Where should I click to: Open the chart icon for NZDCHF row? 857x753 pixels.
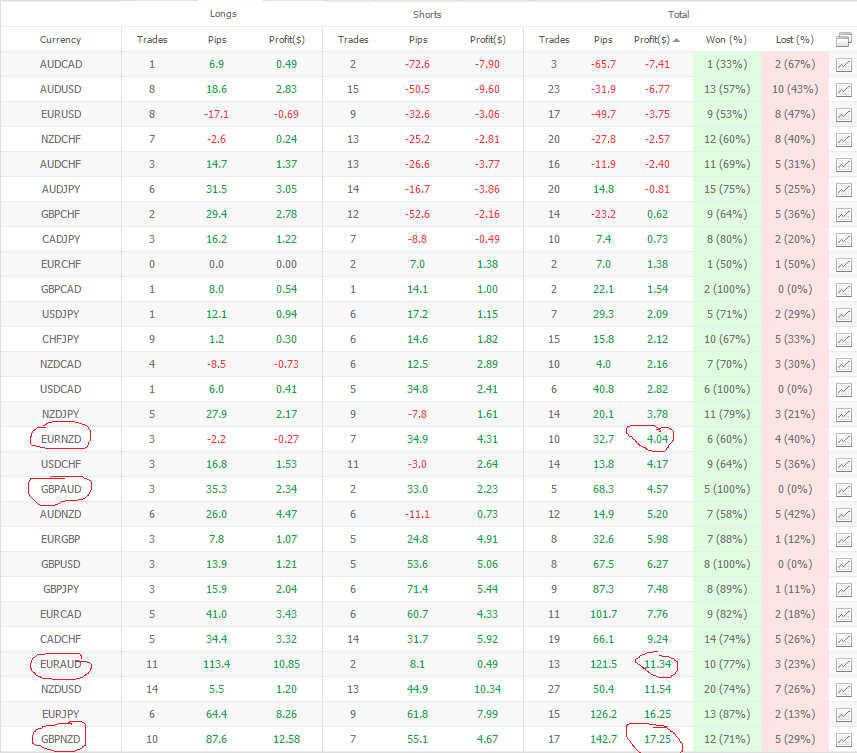pos(843,140)
